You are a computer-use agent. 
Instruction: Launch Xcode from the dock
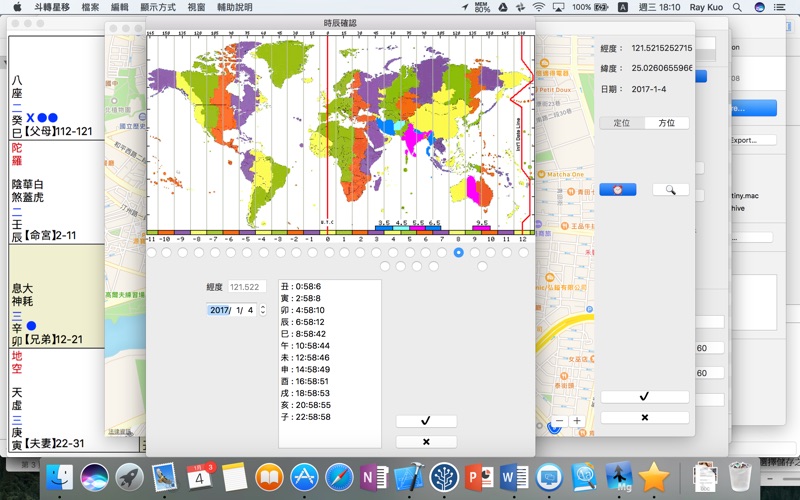click(x=408, y=476)
